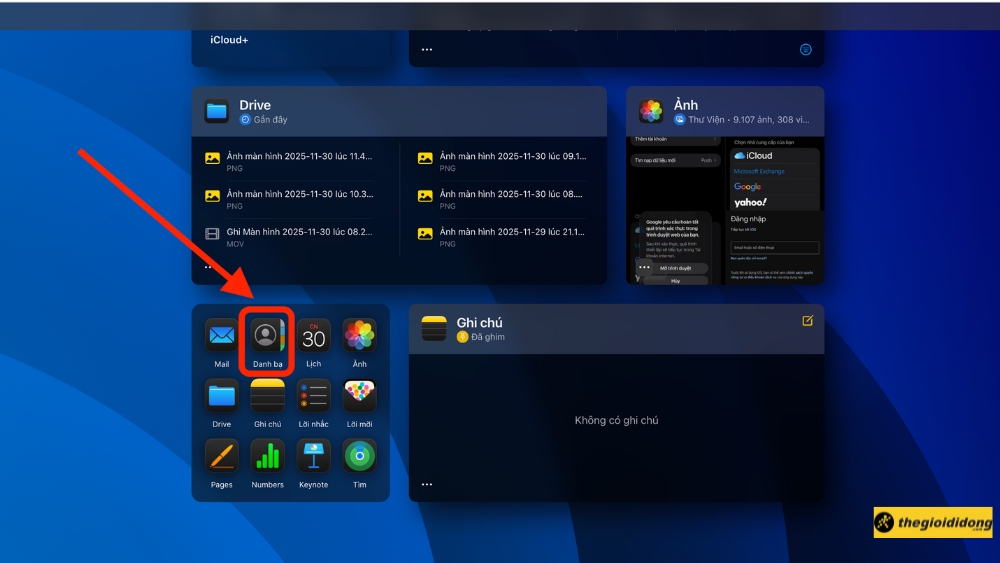The height and width of the screenshot is (563, 1000).
Task: Open more options on Ảnh photos tile
Action: tap(644, 267)
